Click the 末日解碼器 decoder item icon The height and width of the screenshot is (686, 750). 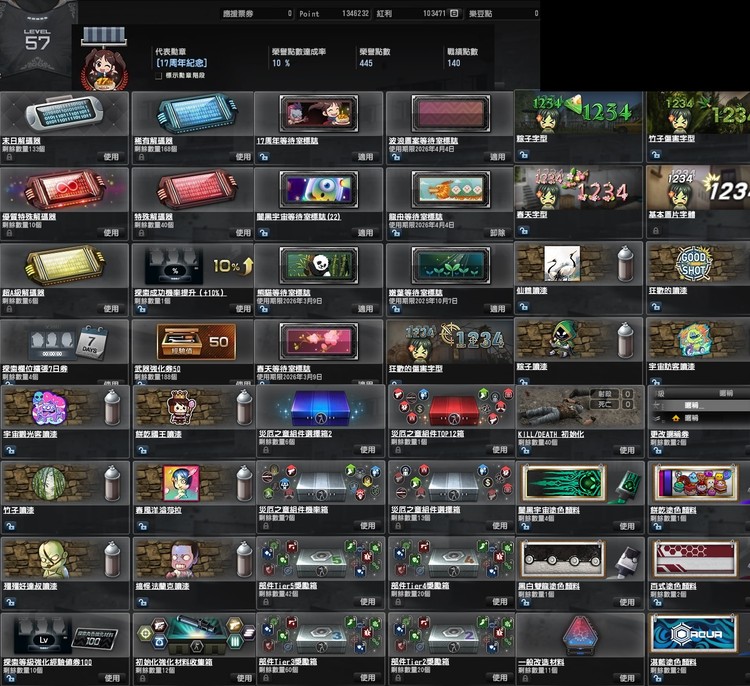[64, 114]
